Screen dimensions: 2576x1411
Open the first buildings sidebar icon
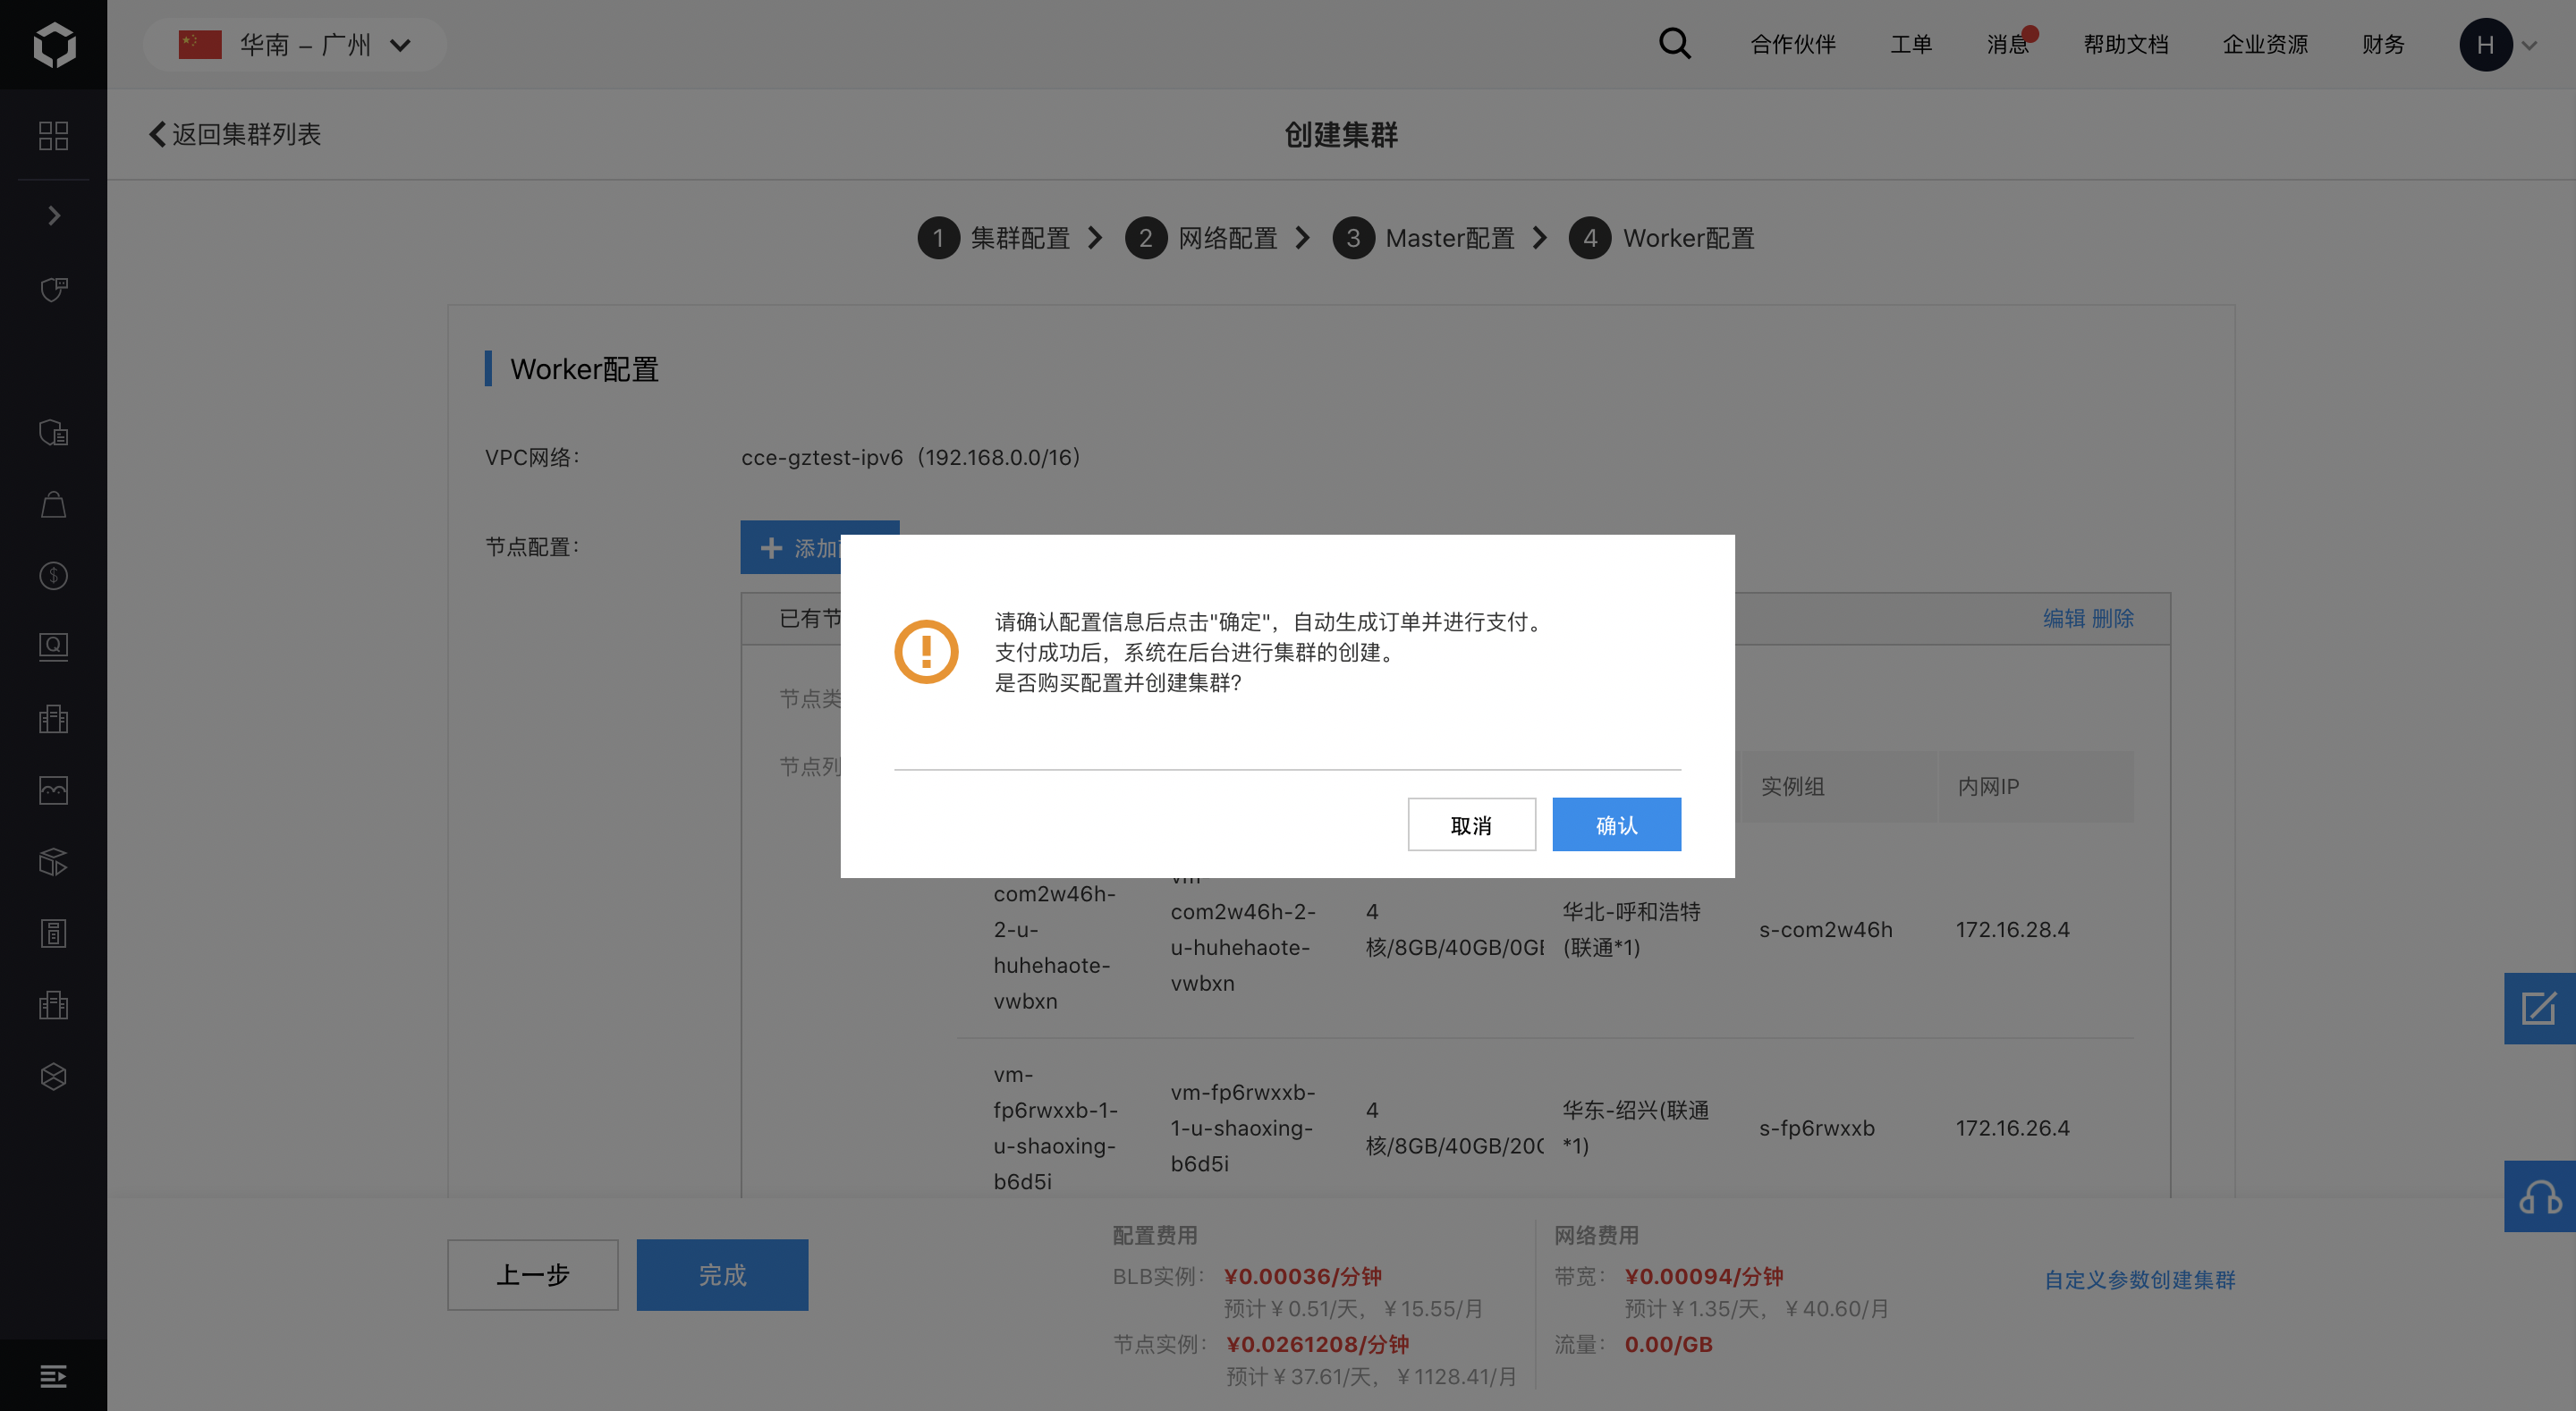tap(54, 719)
